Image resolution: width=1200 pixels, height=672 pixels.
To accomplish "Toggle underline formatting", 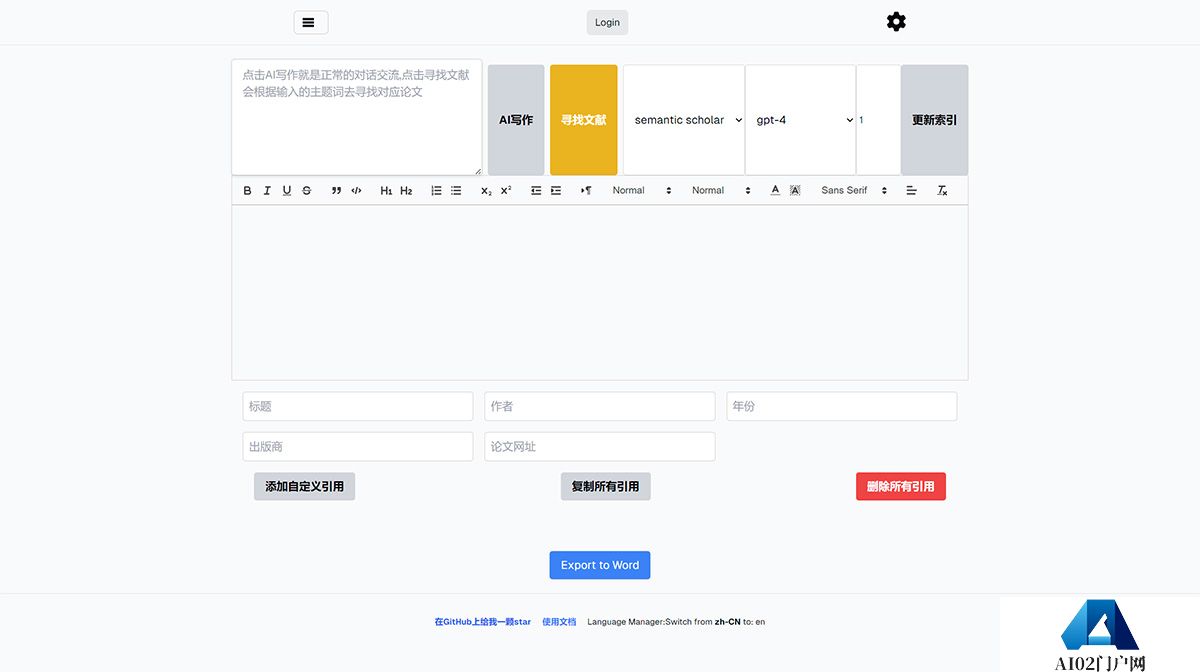I will coord(287,190).
